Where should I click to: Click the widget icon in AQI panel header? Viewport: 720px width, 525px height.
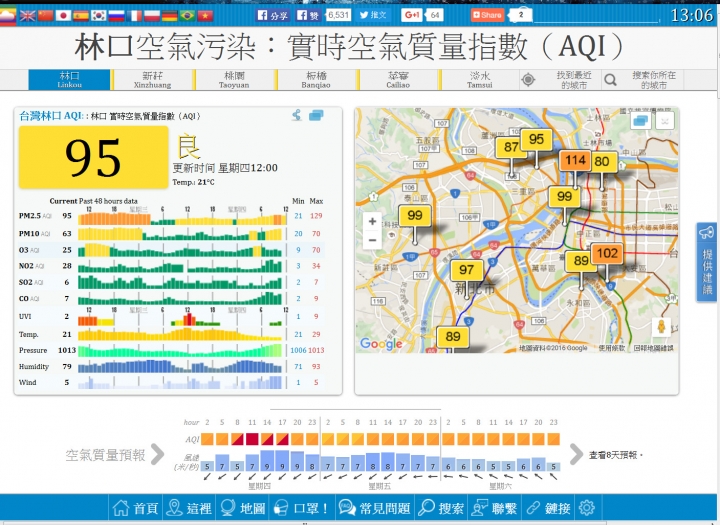click(x=316, y=115)
